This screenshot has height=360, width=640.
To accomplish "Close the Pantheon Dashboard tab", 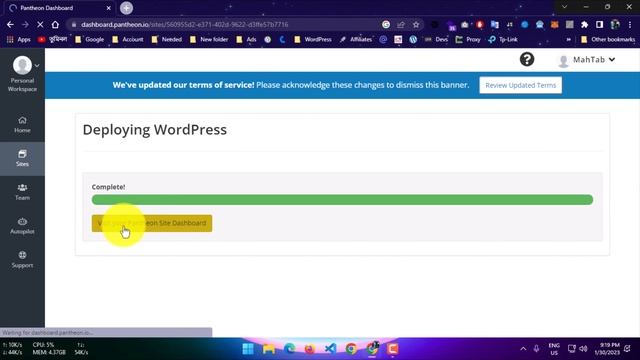I will pyautogui.click(x=109, y=8).
